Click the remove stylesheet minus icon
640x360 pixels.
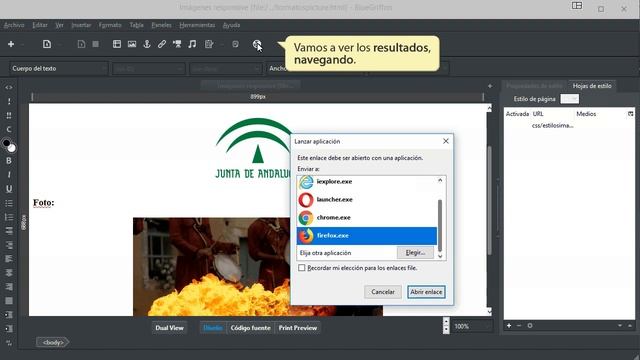click(x=519, y=325)
